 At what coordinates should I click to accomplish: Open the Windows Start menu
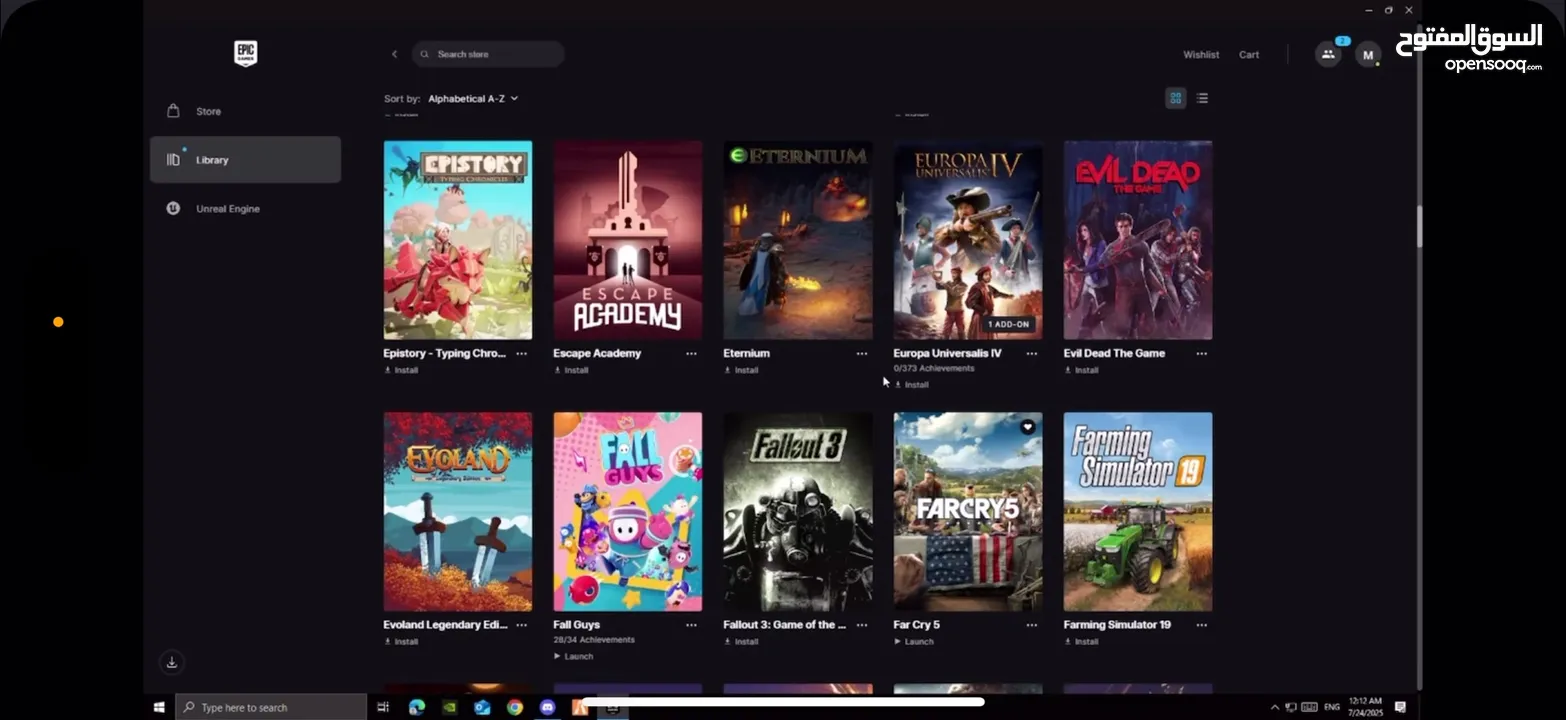click(159, 707)
